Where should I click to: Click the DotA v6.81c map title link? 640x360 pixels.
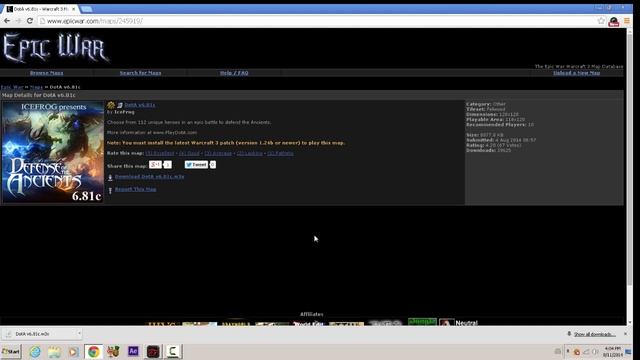pos(140,105)
